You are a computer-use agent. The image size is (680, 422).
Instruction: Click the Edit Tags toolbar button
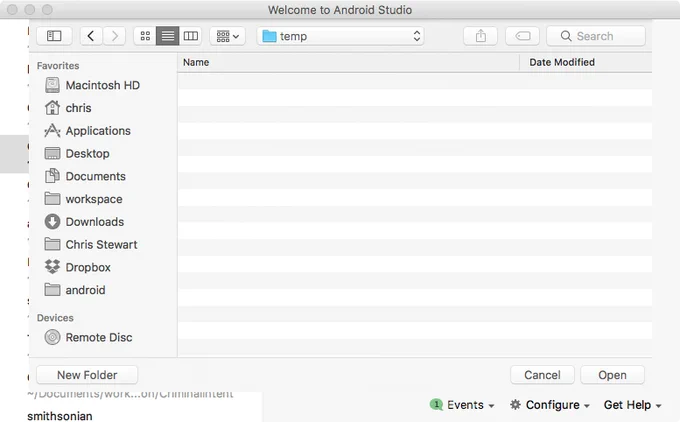(523, 36)
